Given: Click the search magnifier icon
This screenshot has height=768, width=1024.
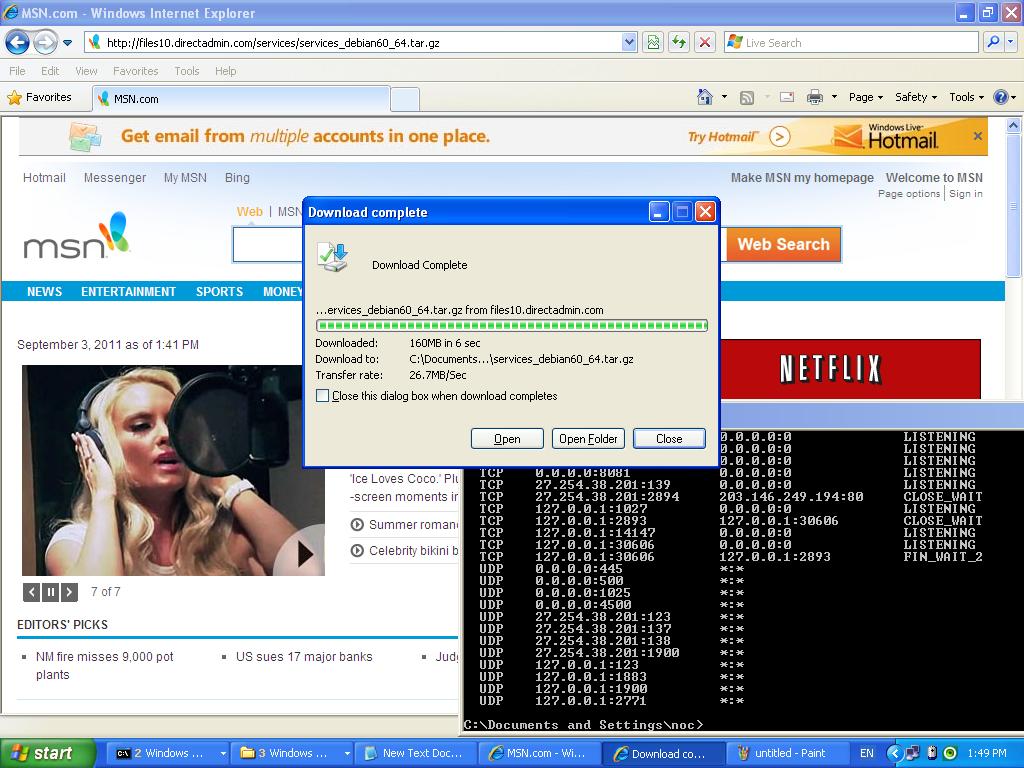Looking at the screenshot, I should coord(993,42).
